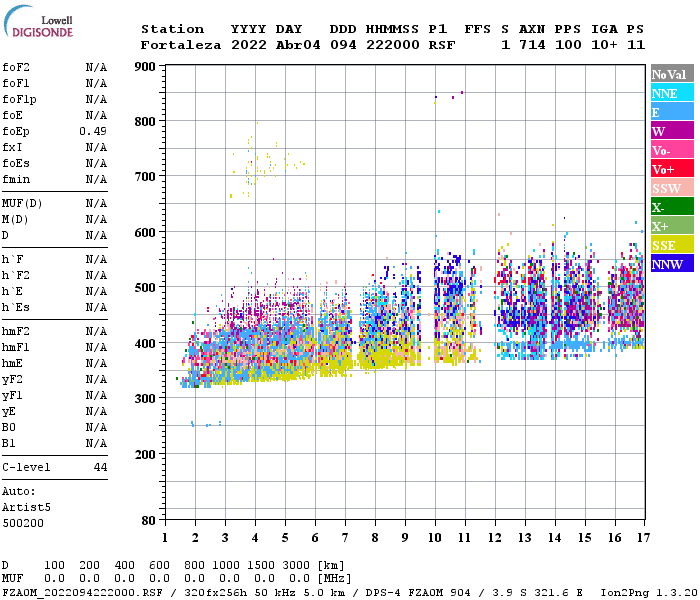Click the P1 value RSF
700x600 pixels.
[442, 45]
